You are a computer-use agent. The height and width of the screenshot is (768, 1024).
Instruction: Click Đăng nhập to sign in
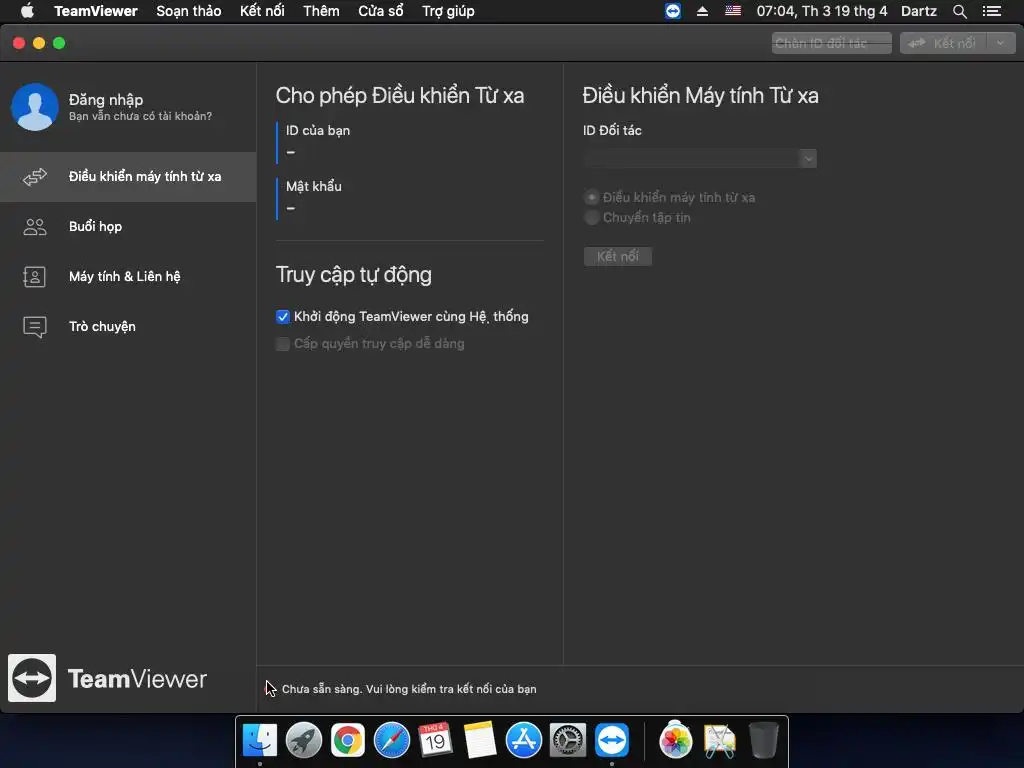pyautogui.click(x=106, y=99)
